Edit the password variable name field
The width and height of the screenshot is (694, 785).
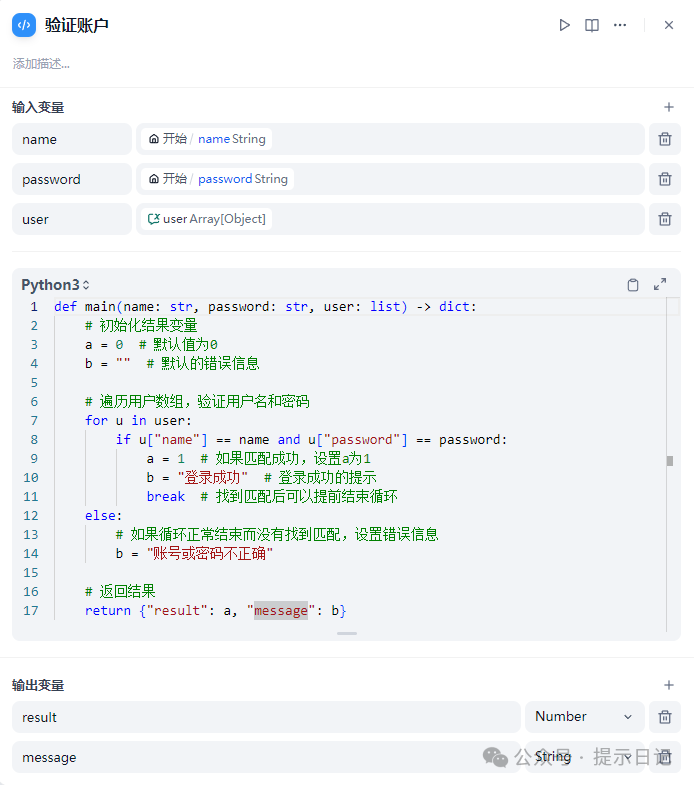(x=72, y=179)
